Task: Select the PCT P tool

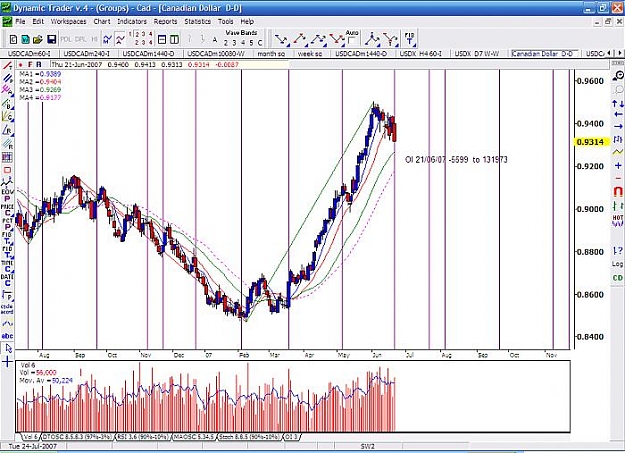Action: [x=7, y=224]
